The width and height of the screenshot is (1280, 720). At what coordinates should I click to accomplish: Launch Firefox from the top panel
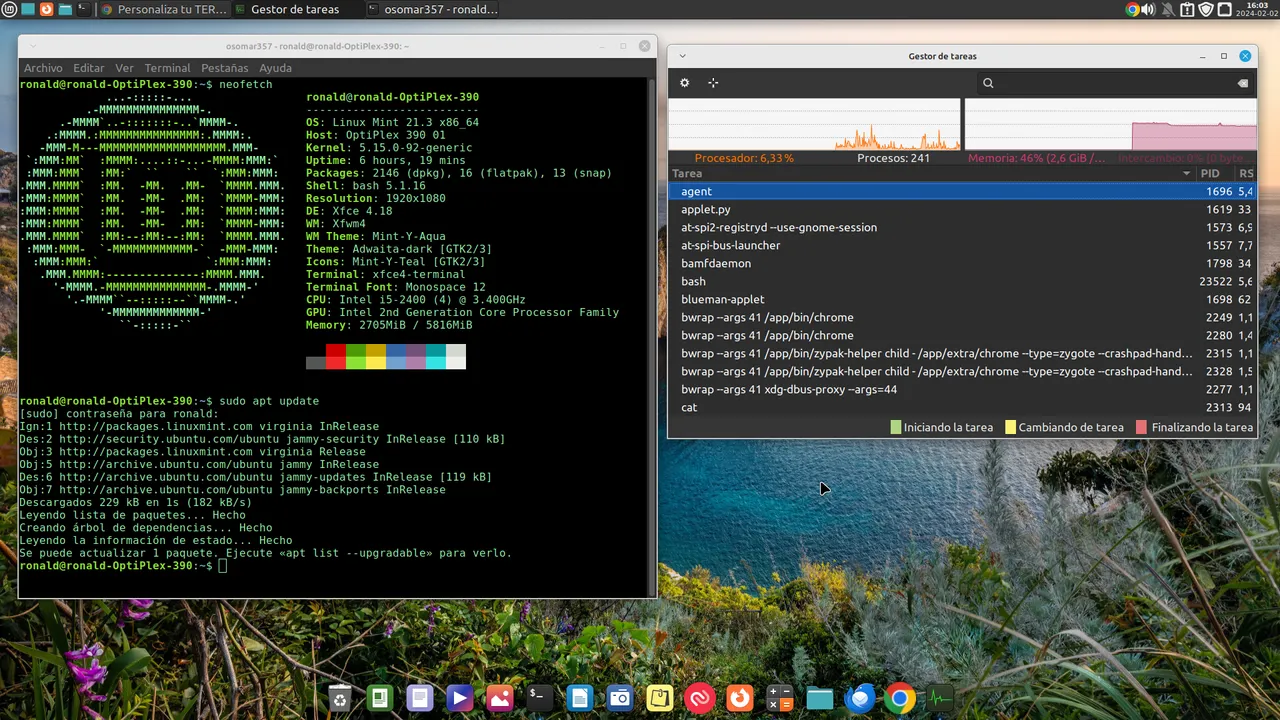click(46, 9)
